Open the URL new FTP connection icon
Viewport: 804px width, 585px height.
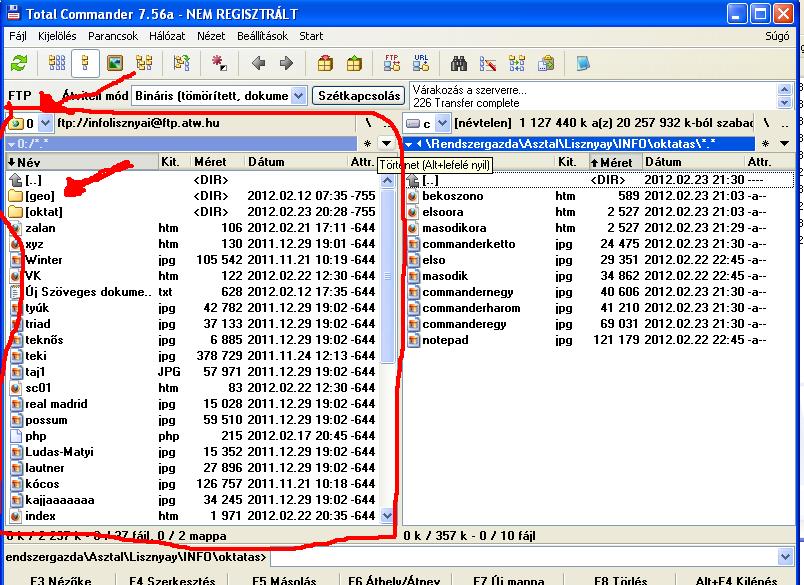[x=420, y=63]
